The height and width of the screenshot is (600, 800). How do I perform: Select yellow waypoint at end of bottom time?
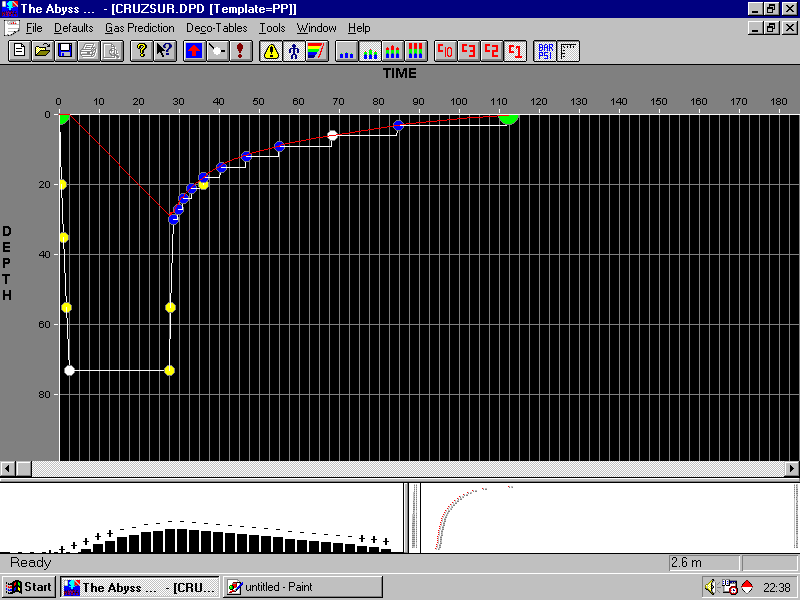[169, 370]
